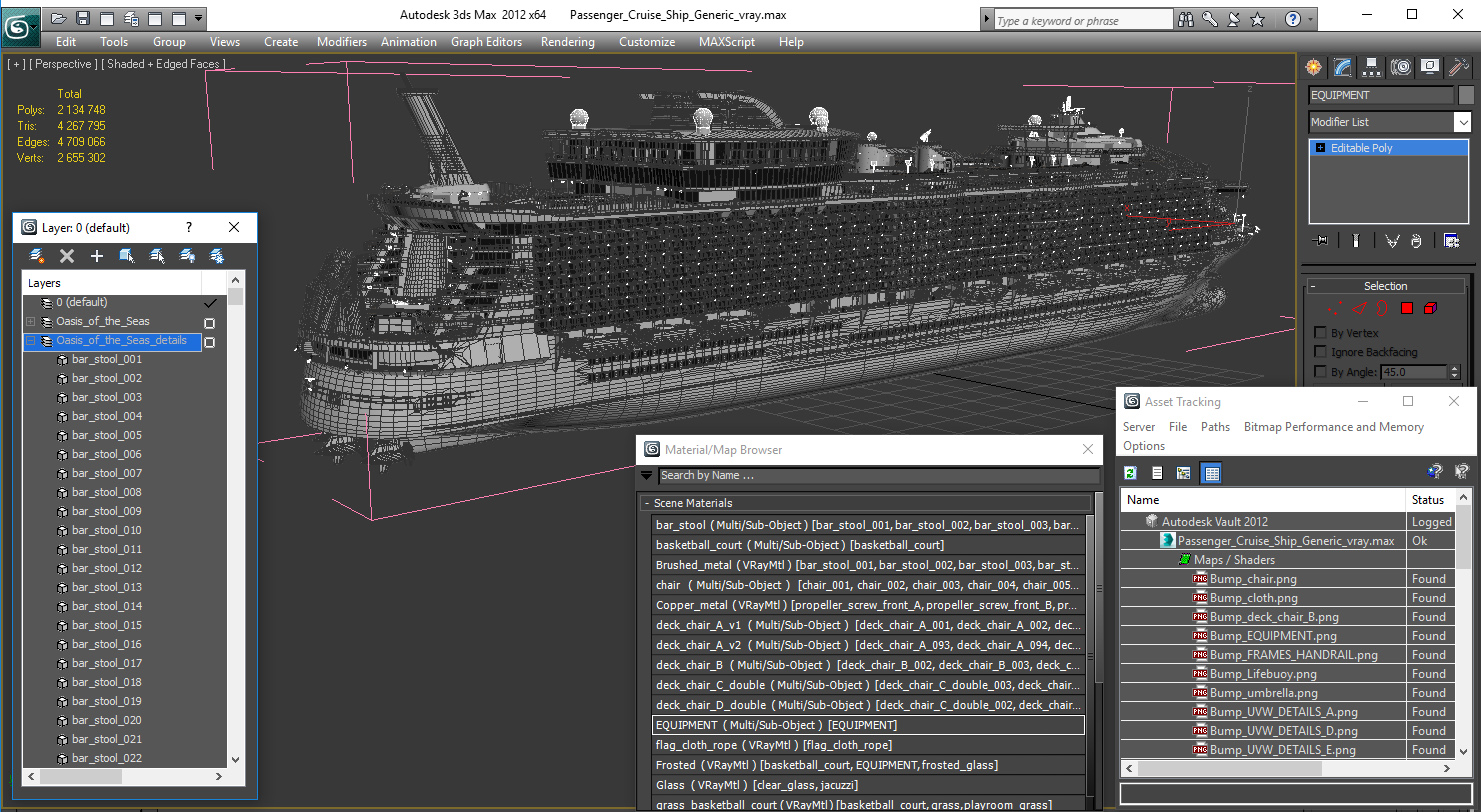Select Polygon sub-object level icon
The width and height of the screenshot is (1481, 812).
click(x=1406, y=309)
